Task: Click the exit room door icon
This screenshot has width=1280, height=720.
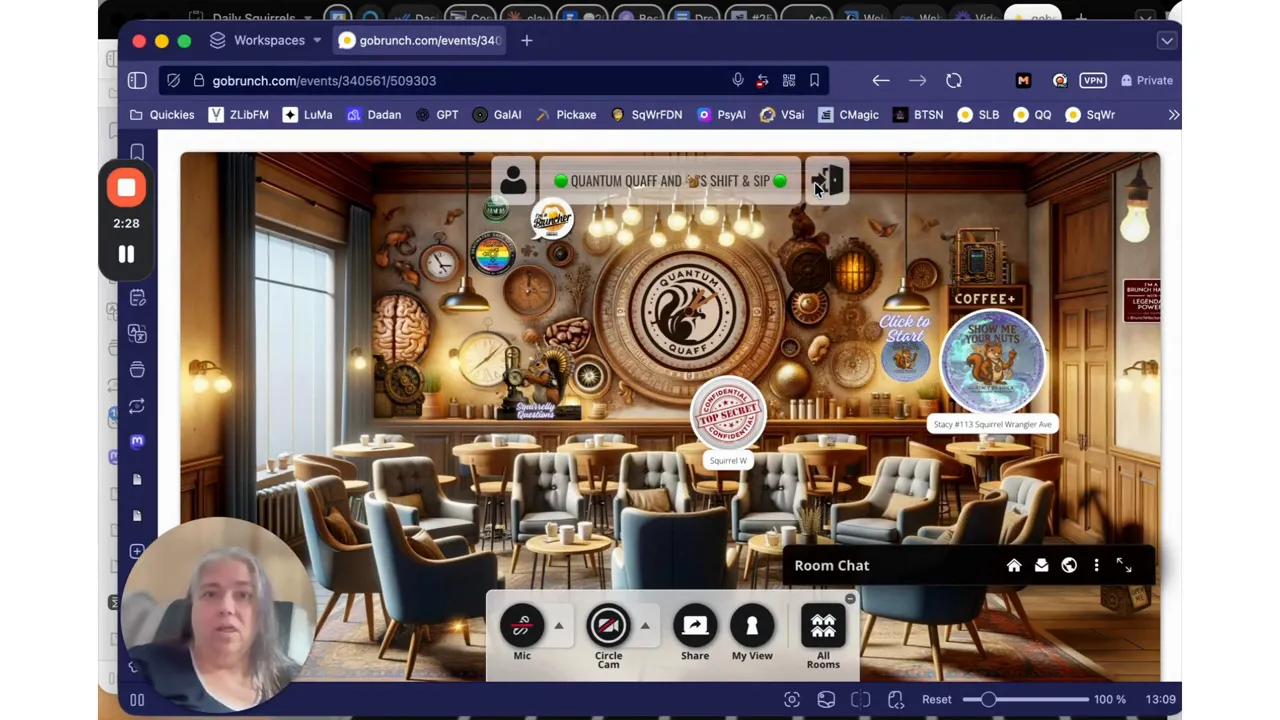Action: click(x=828, y=181)
